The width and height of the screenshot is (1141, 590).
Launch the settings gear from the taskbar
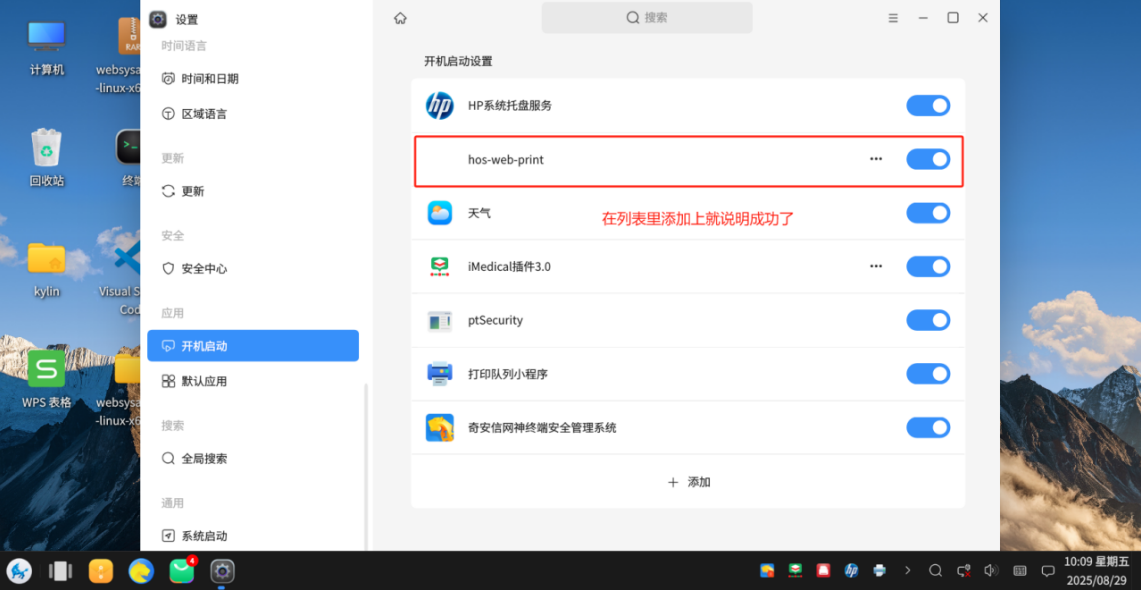click(x=222, y=571)
